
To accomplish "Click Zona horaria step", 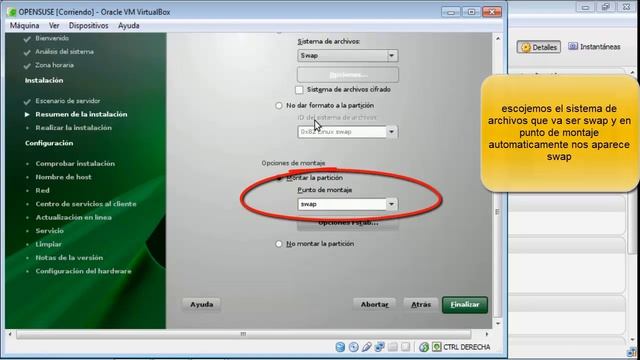I will pyautogui.click(x=54, y=65).
